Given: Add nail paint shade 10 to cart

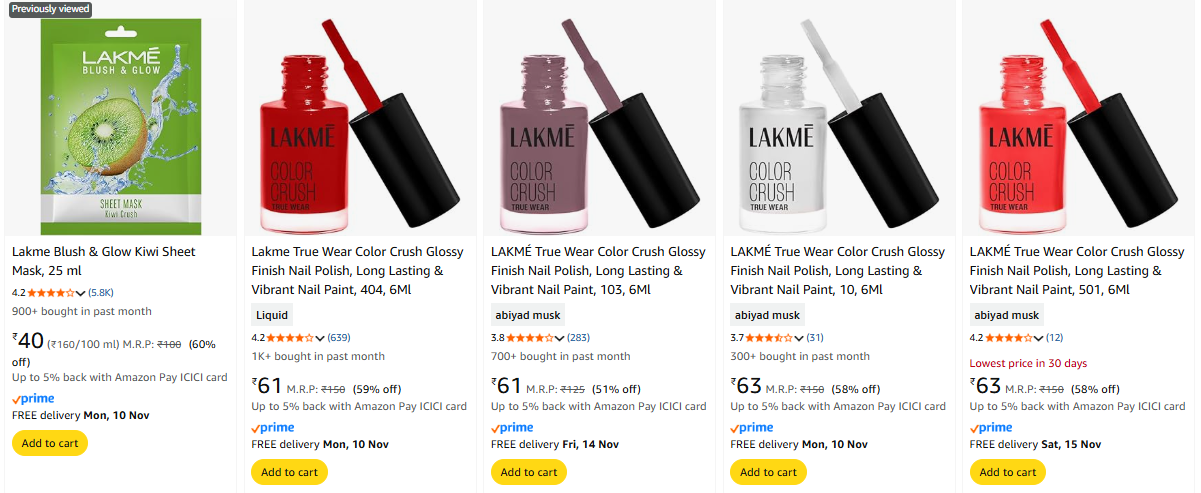Looking at the screenshot, I should [x=768, y=472].
